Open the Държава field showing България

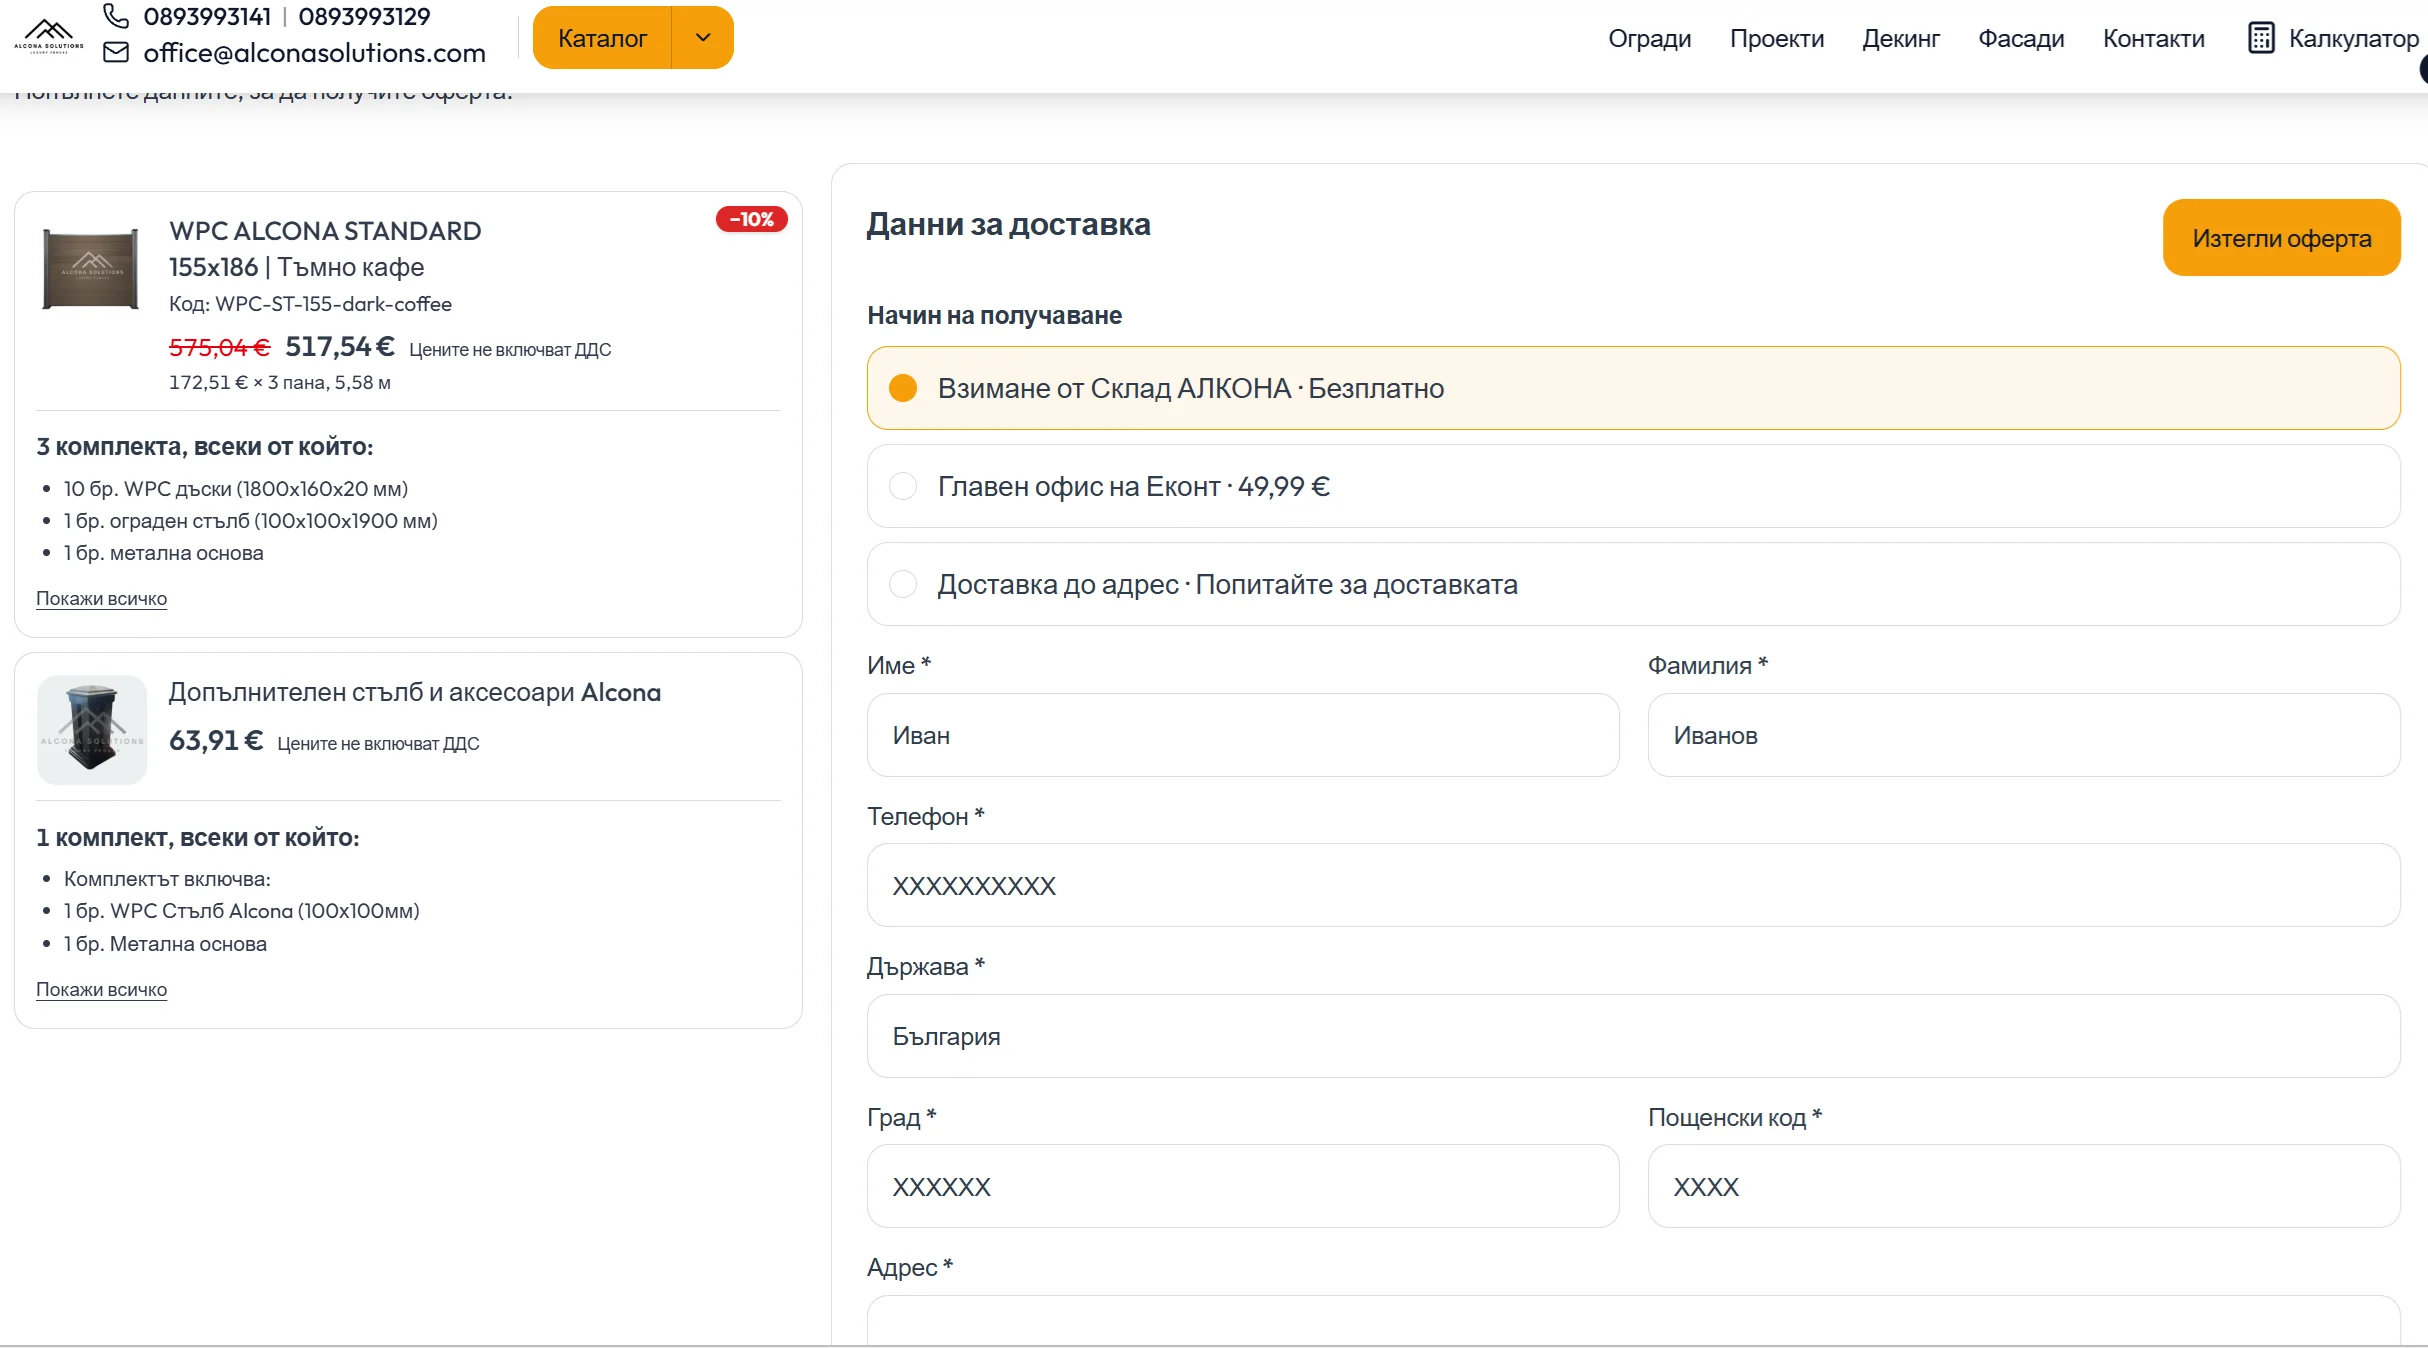[1633, 1036]
